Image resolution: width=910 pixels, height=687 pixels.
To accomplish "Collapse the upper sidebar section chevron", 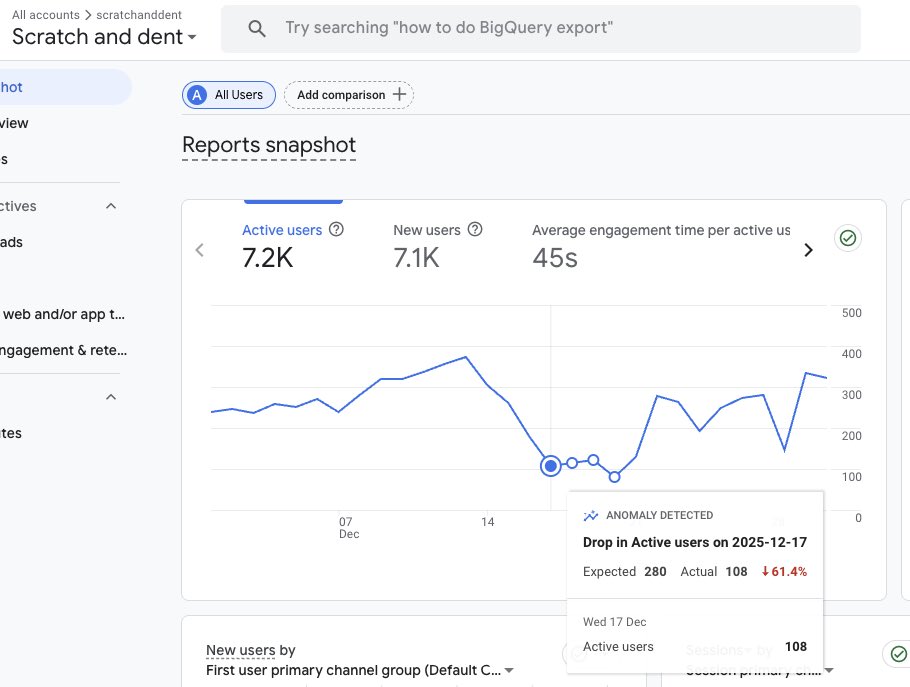I will click(x=111, y=206).
